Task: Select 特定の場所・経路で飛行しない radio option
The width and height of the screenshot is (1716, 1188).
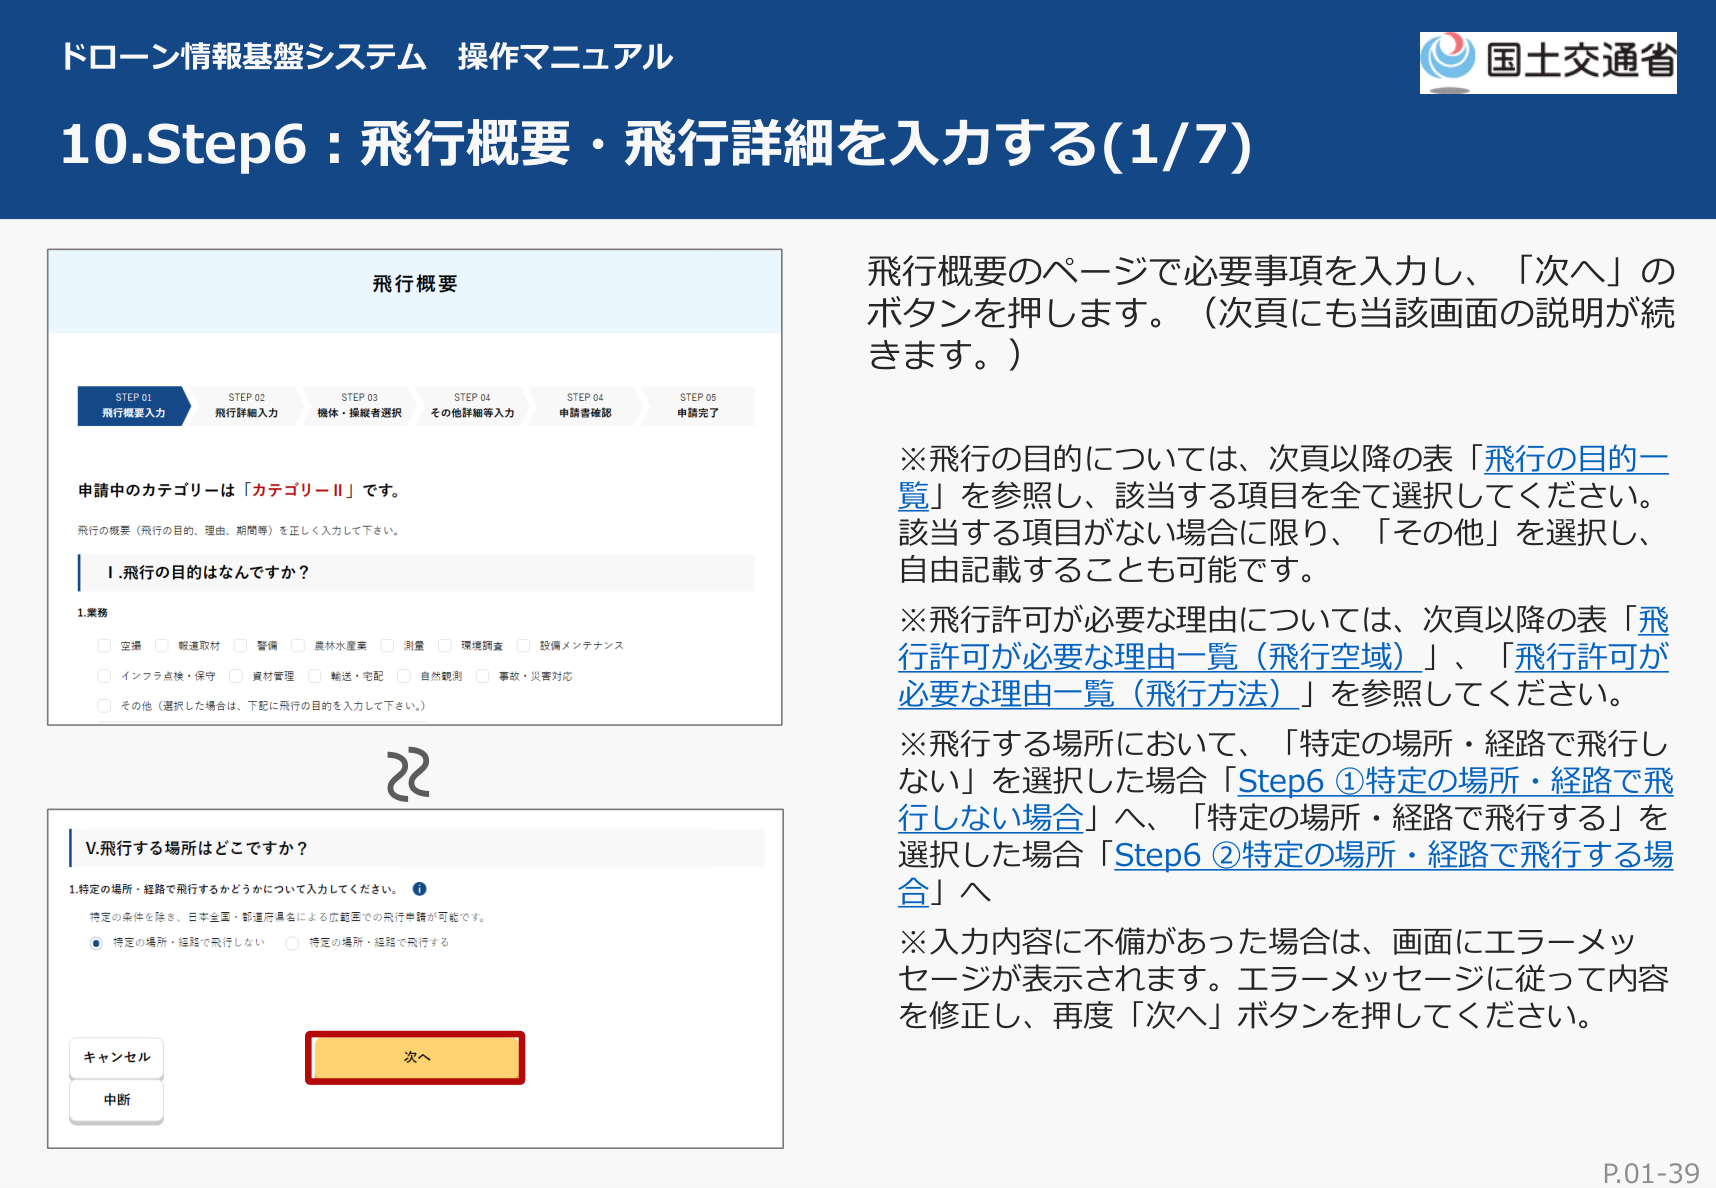Action: [96, 943]
